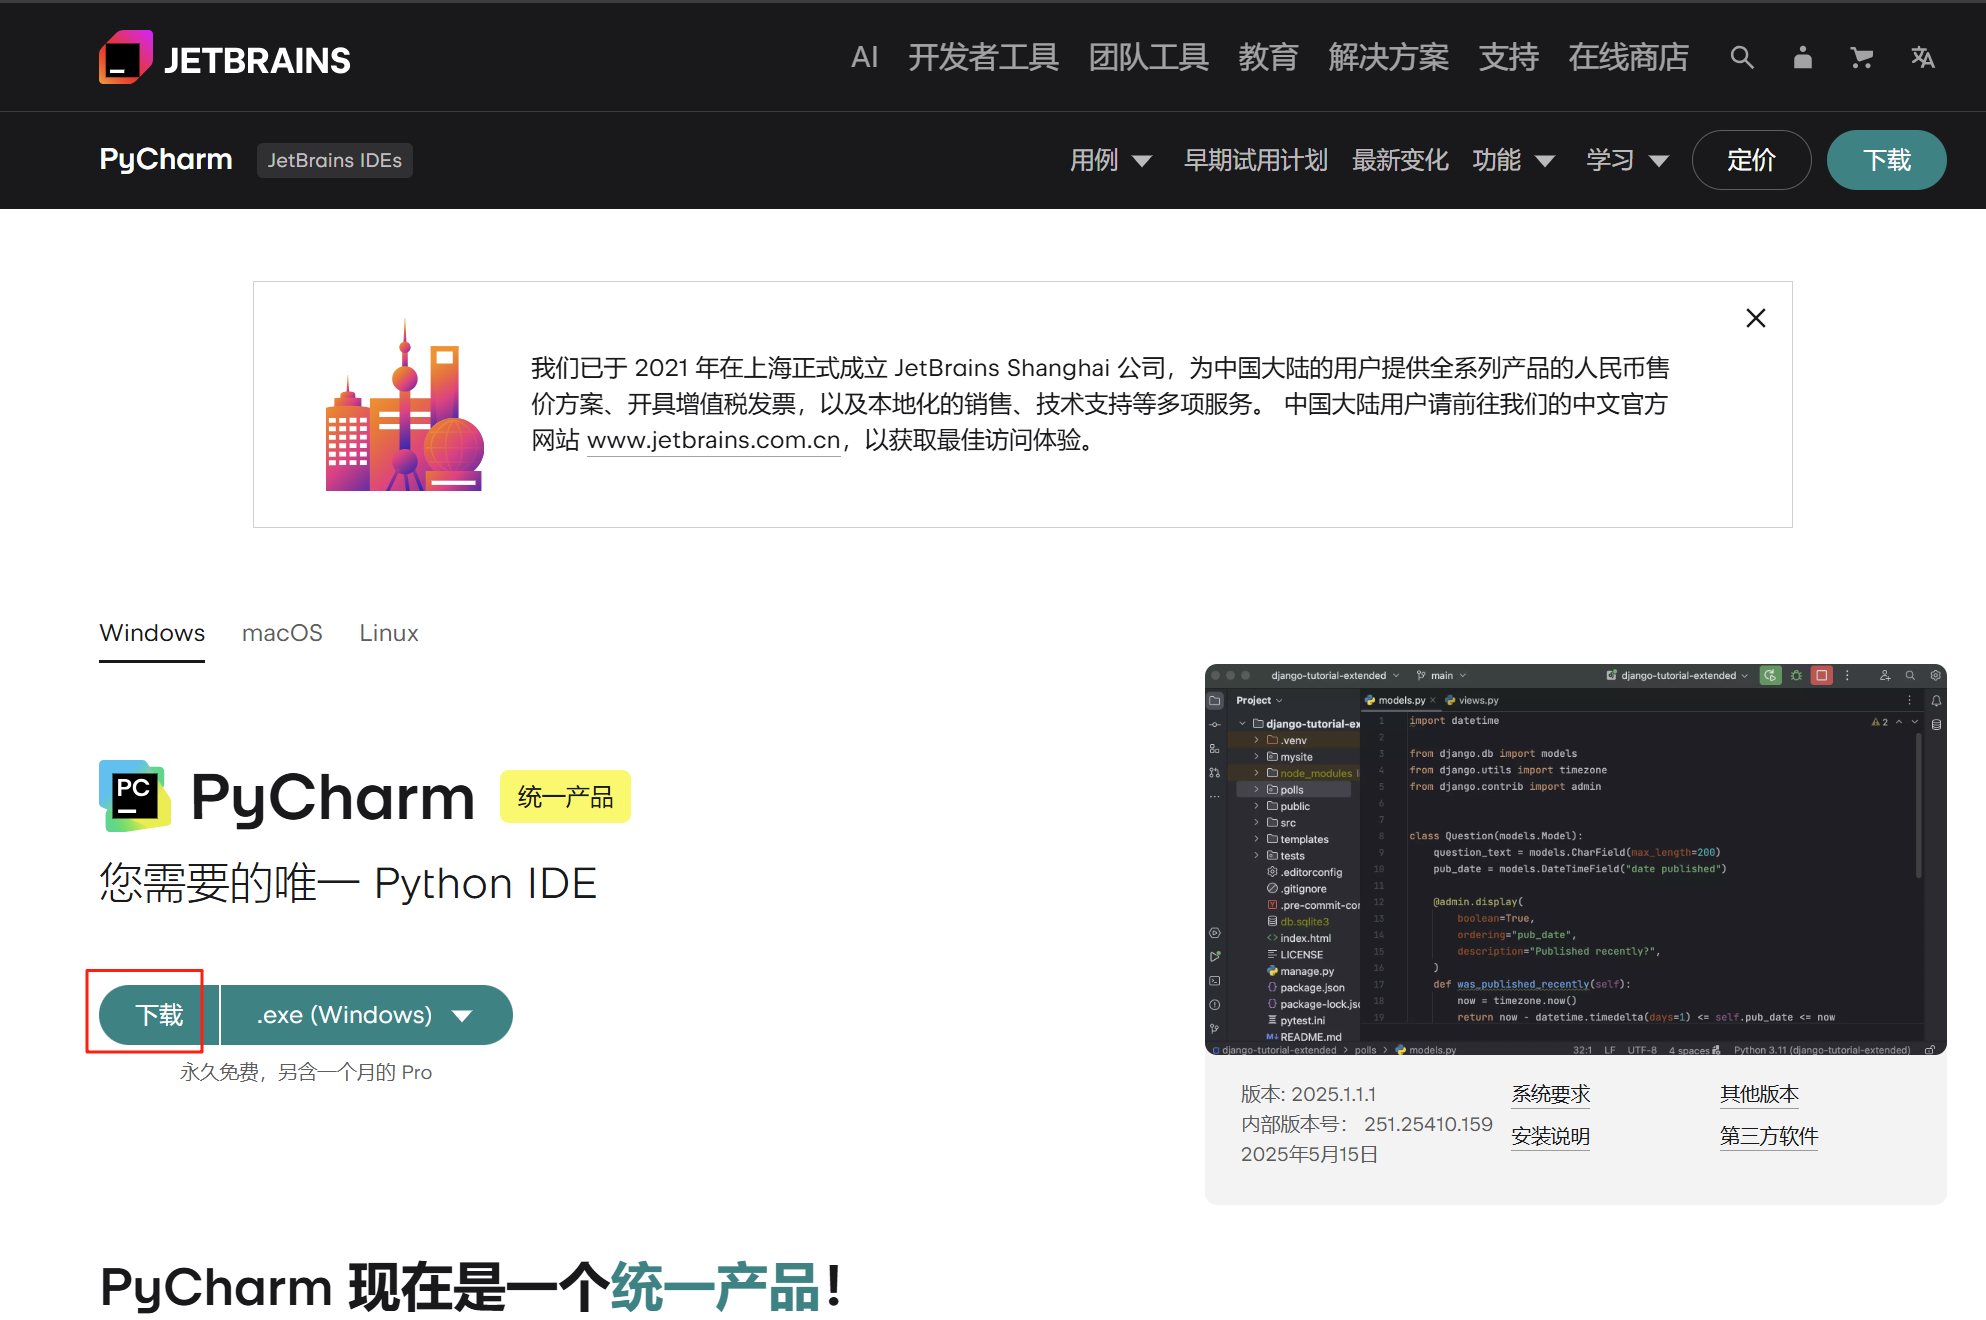Viewport: 1986px width, 1320px height.
Task: Switch to the macOS tab
Action: [282, 632]
